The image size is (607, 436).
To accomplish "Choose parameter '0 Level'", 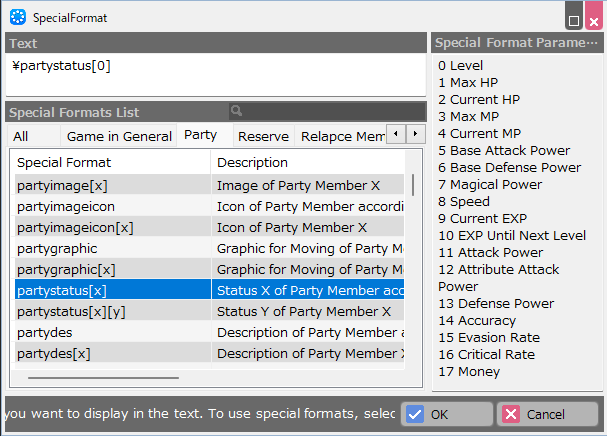I will click(x=460, y=65).
